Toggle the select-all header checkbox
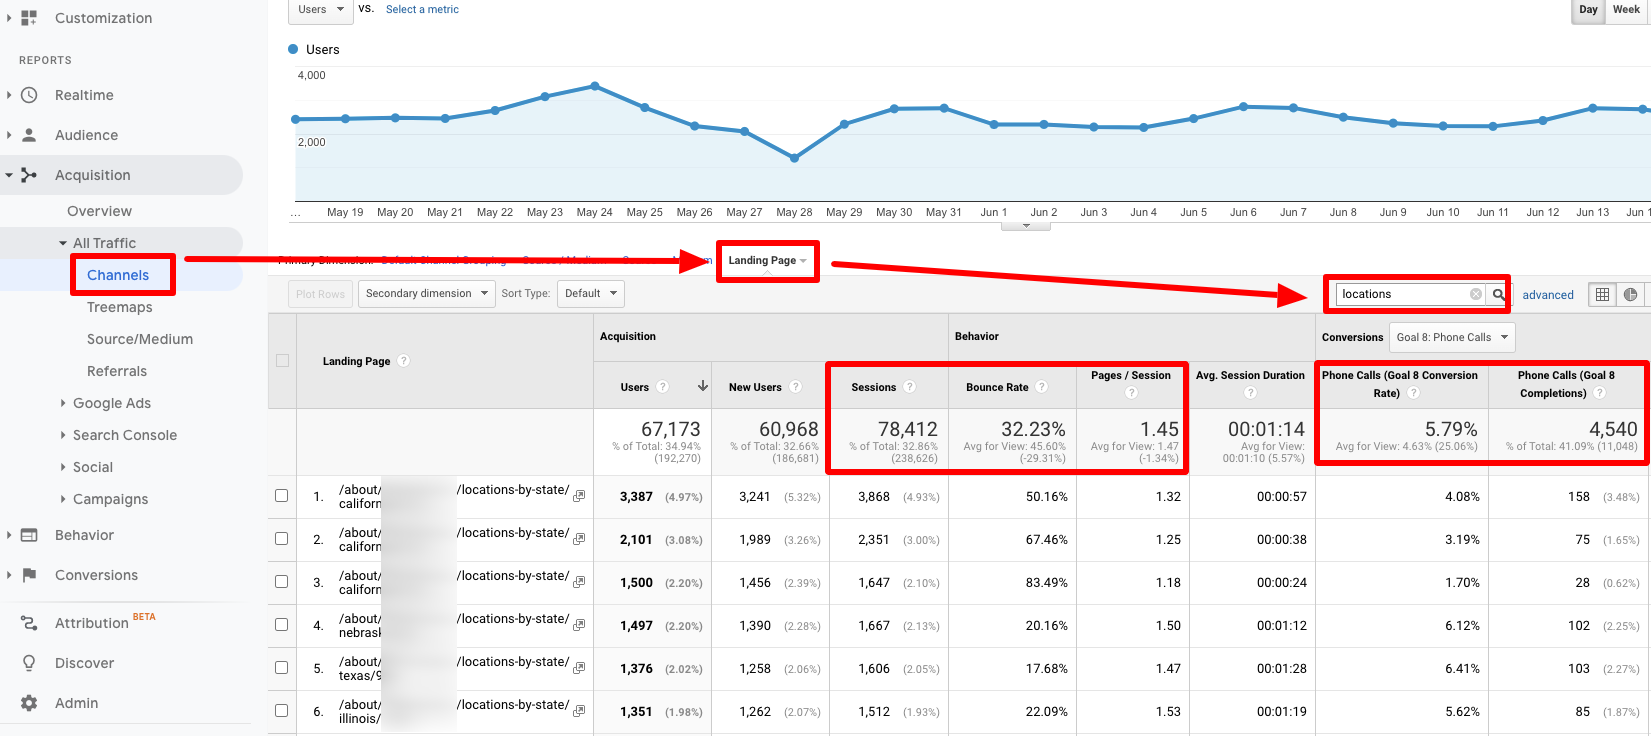 282,361
